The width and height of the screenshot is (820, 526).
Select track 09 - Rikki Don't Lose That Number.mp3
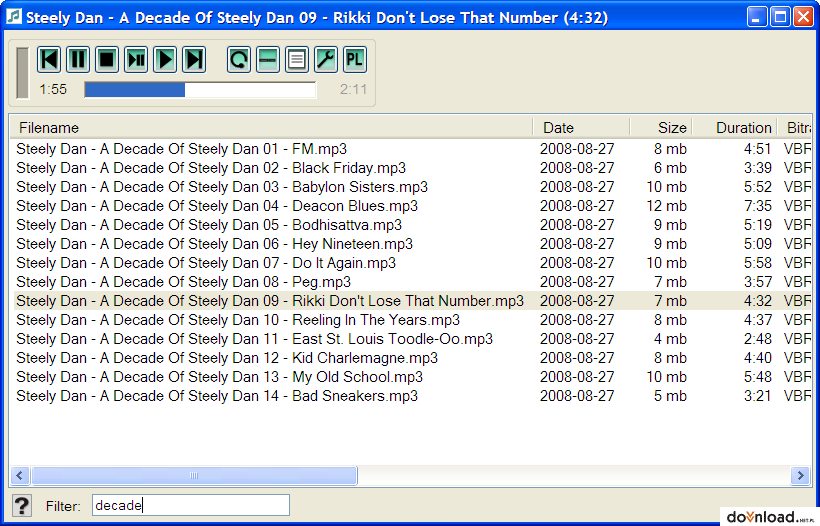[x=270, y=301]
